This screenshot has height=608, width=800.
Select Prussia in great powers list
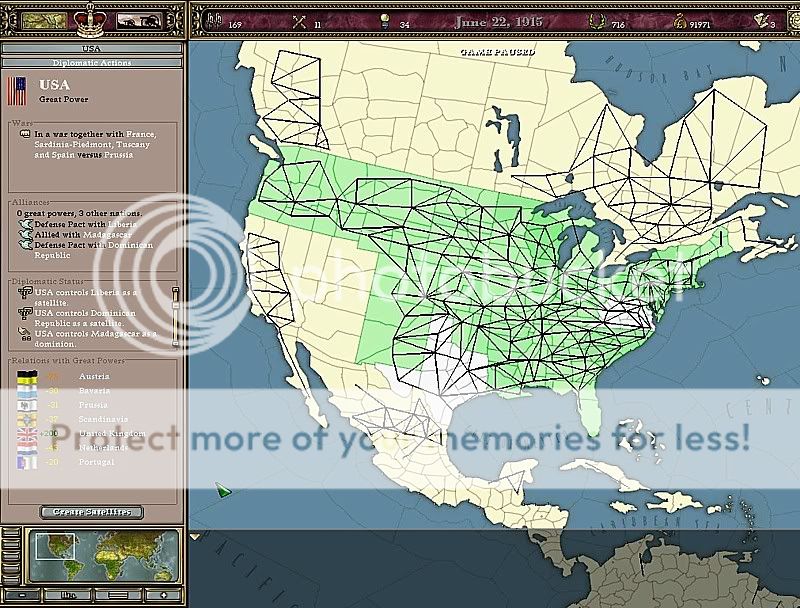(90, 404)
